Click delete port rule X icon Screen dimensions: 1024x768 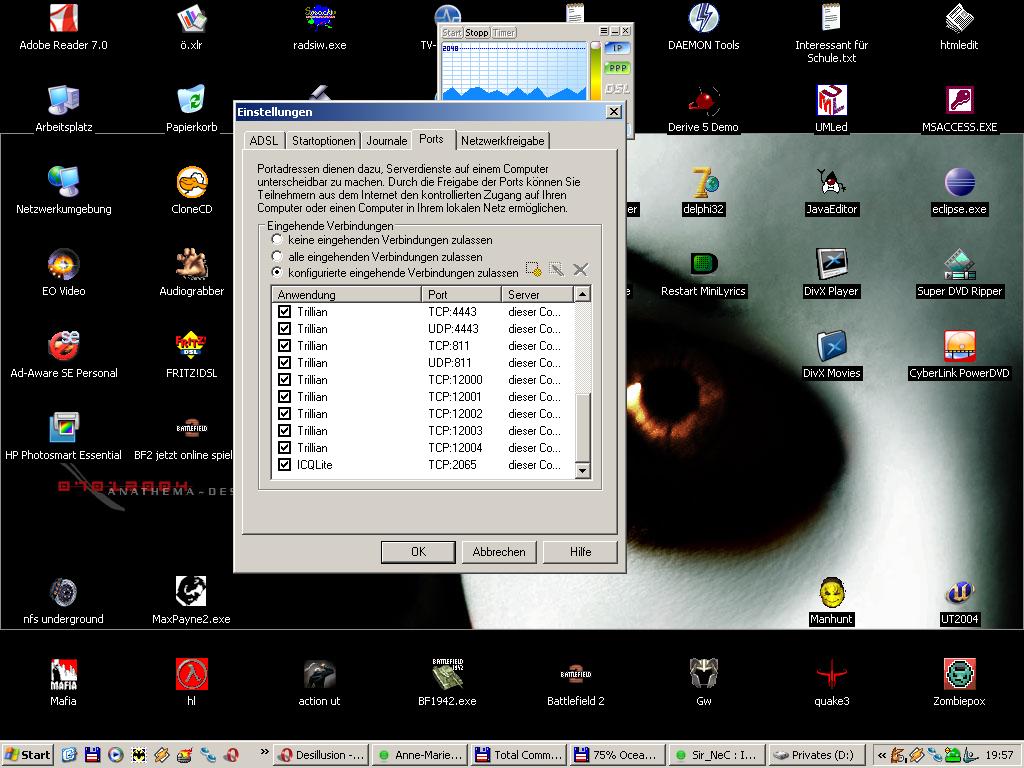(580, 269)
